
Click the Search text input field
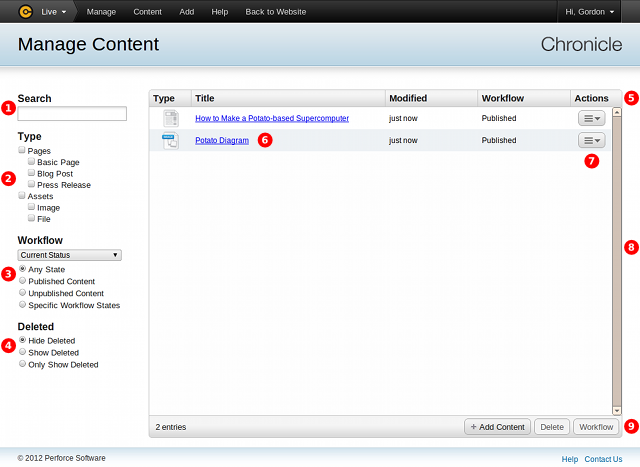pos(72,114)
